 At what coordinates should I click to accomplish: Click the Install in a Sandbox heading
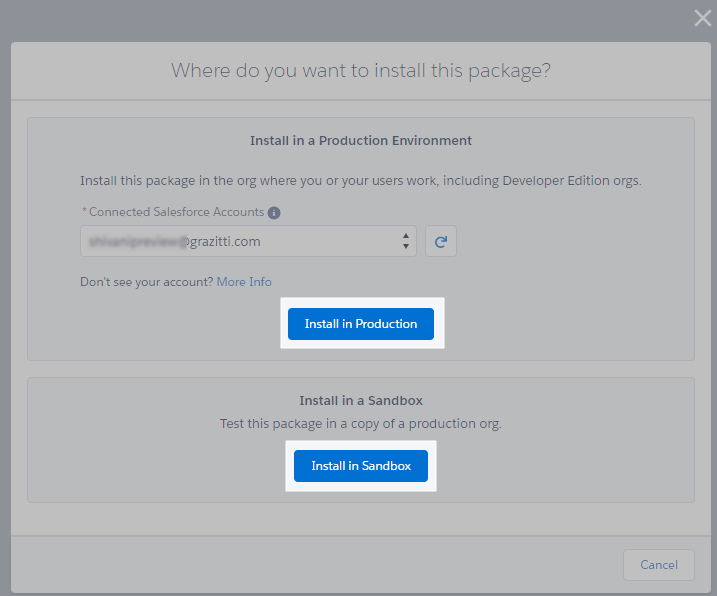360,401
